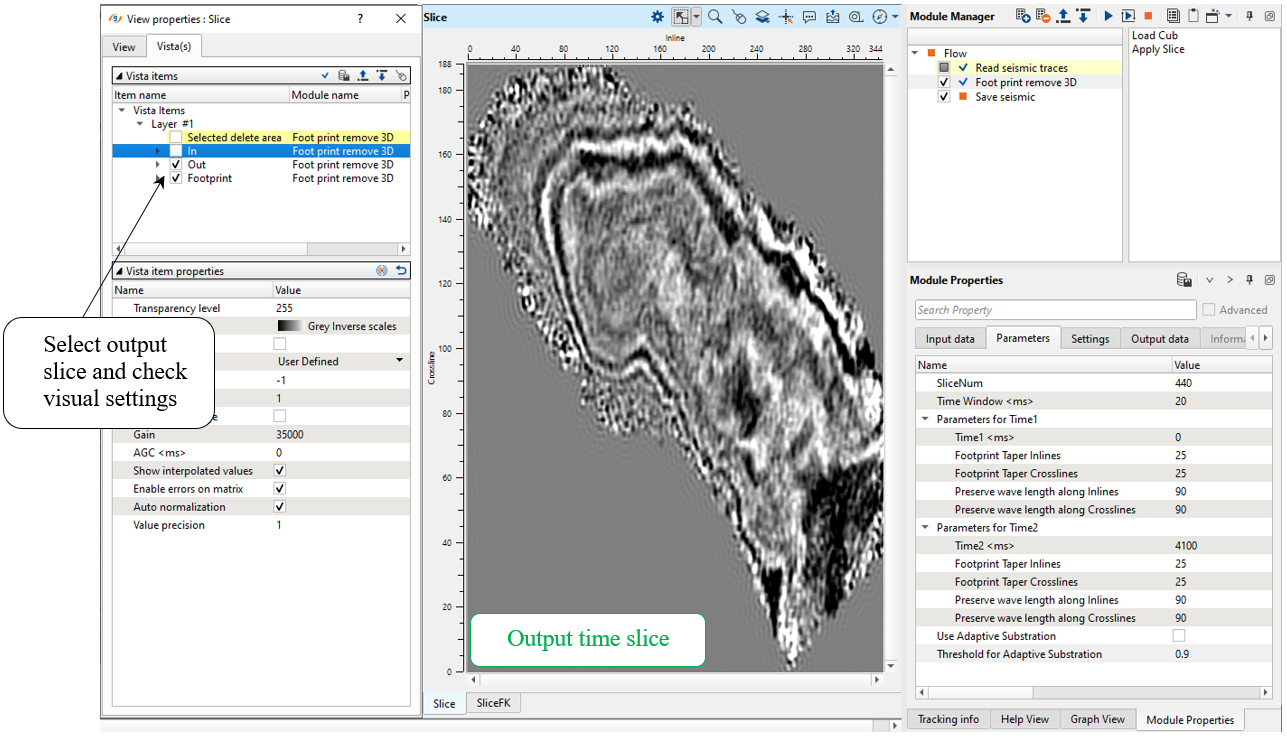Image resolution: width=1287 pixels, height=738 pixels.
Task: Disable Auto normalization checkbox
Action: click(280, 507)
